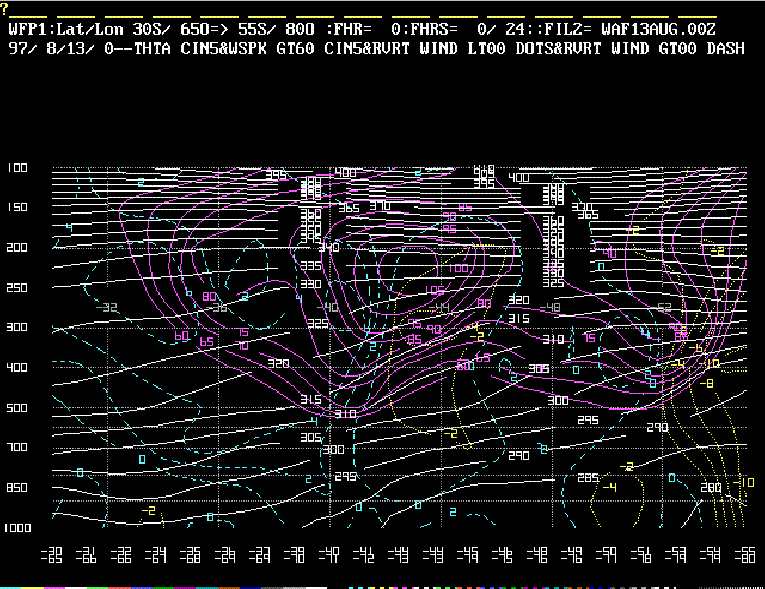Screen dimensions: 765x589
Task: Select the gray '-36' temperature label
Action: tap(217, 307)
